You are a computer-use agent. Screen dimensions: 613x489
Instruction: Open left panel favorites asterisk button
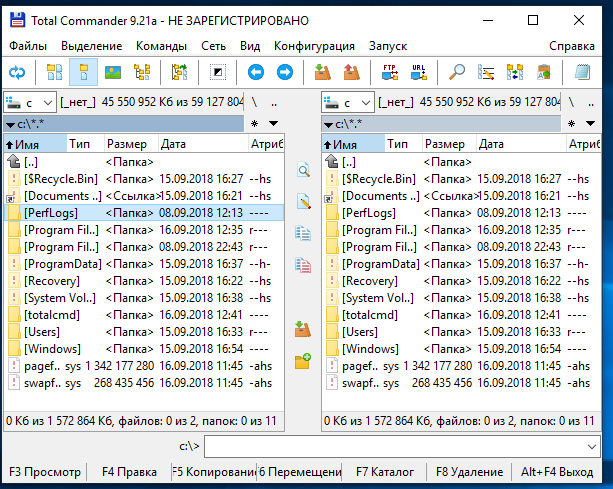pos(255,124)
